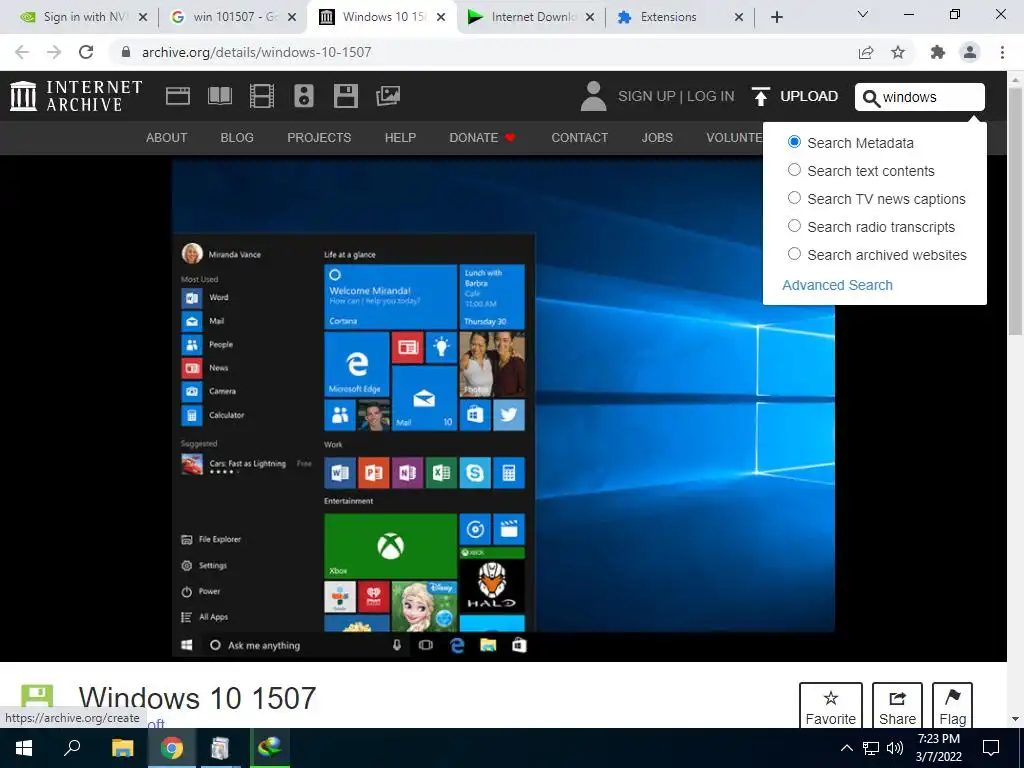1024x768 pixels.
Task: Click the taskbar clock showing 7:23 PM
Action: tap(938, 748)
